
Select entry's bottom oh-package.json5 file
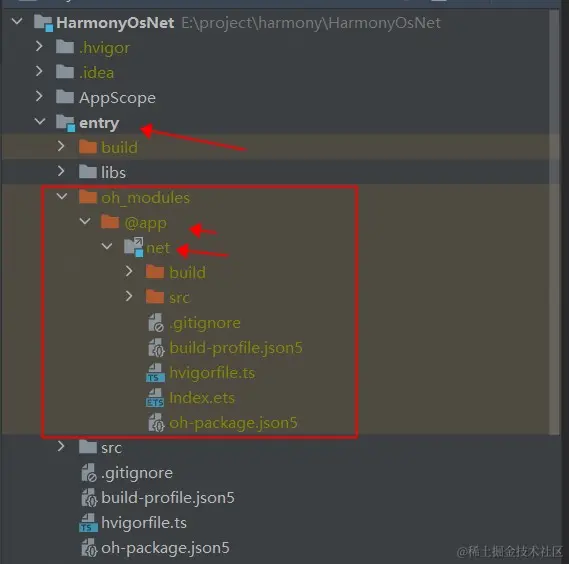click(165, 548)
